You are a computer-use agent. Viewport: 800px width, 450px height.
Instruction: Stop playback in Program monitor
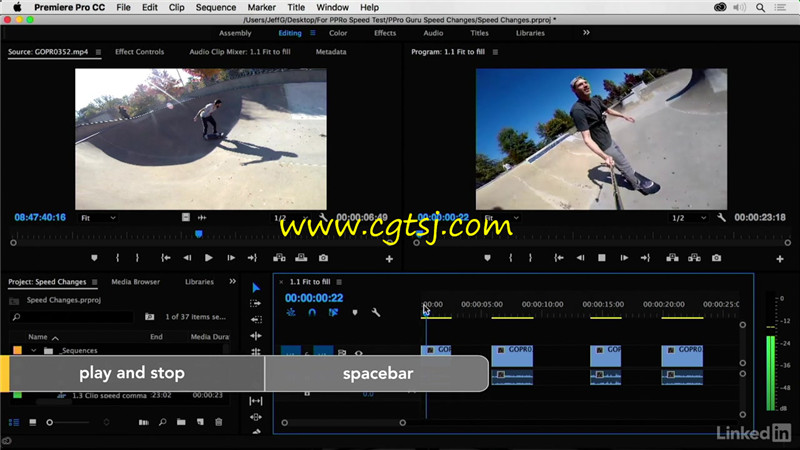point(602,258)
